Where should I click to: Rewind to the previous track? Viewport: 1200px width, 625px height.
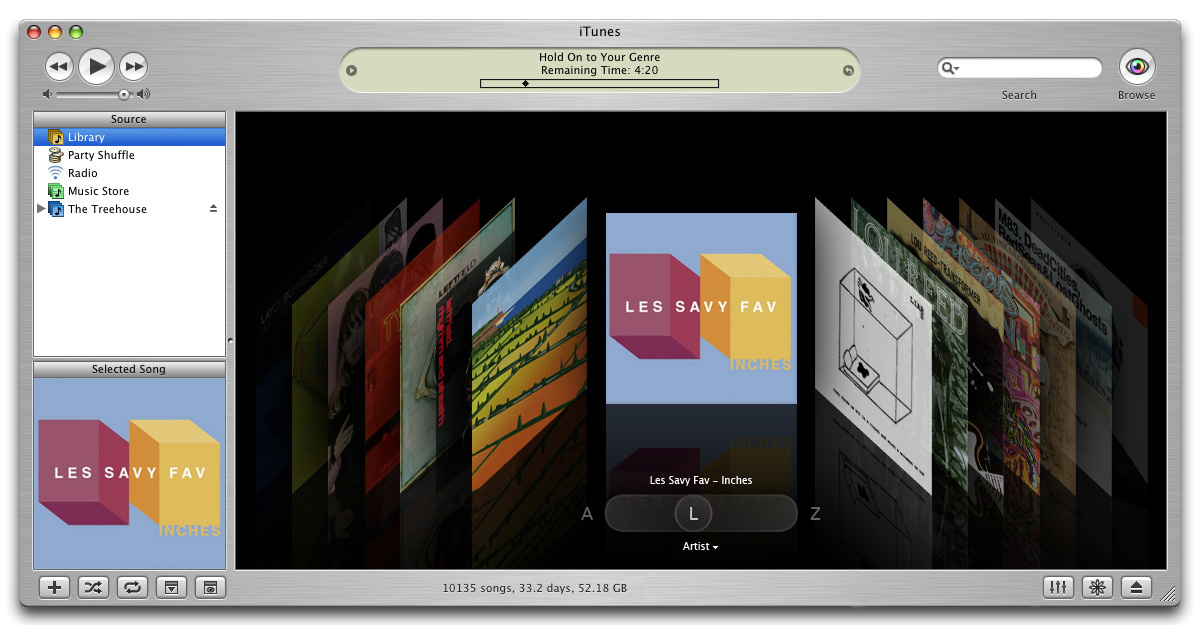(x=59, y=67)
